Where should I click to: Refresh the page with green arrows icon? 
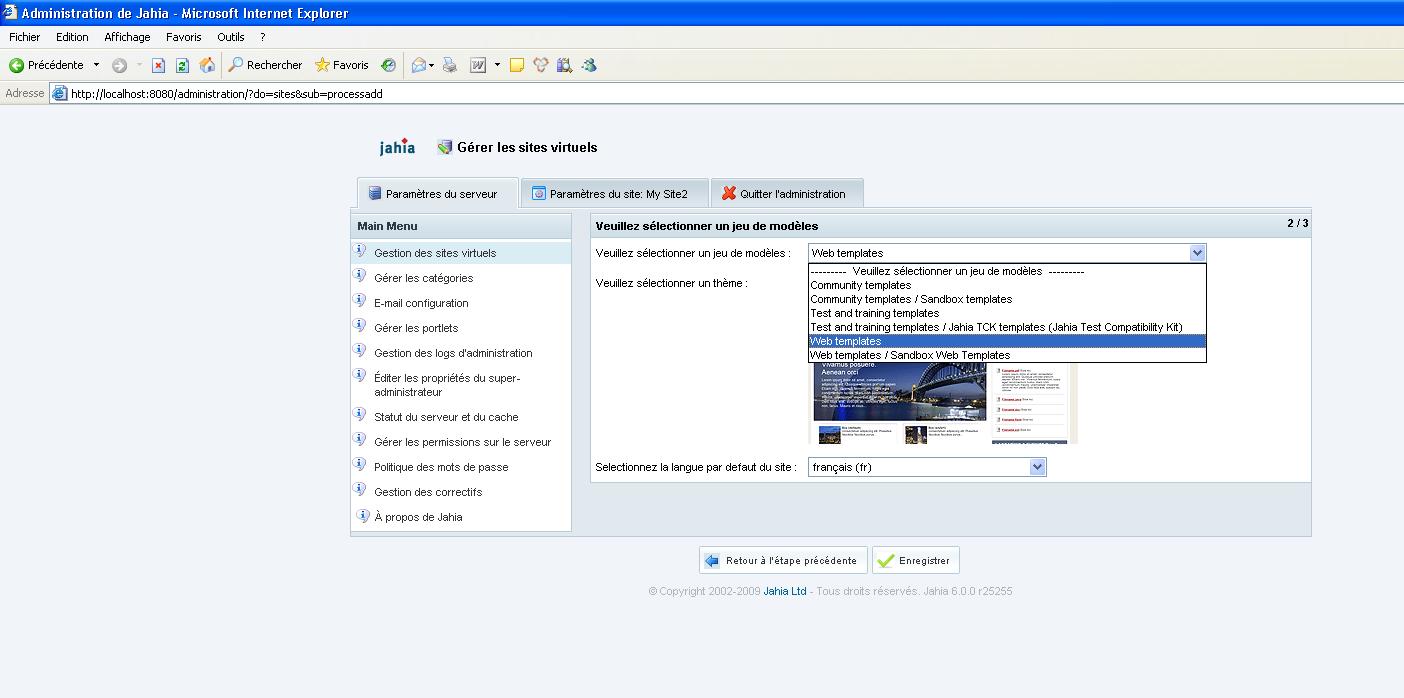click(182, 65)
